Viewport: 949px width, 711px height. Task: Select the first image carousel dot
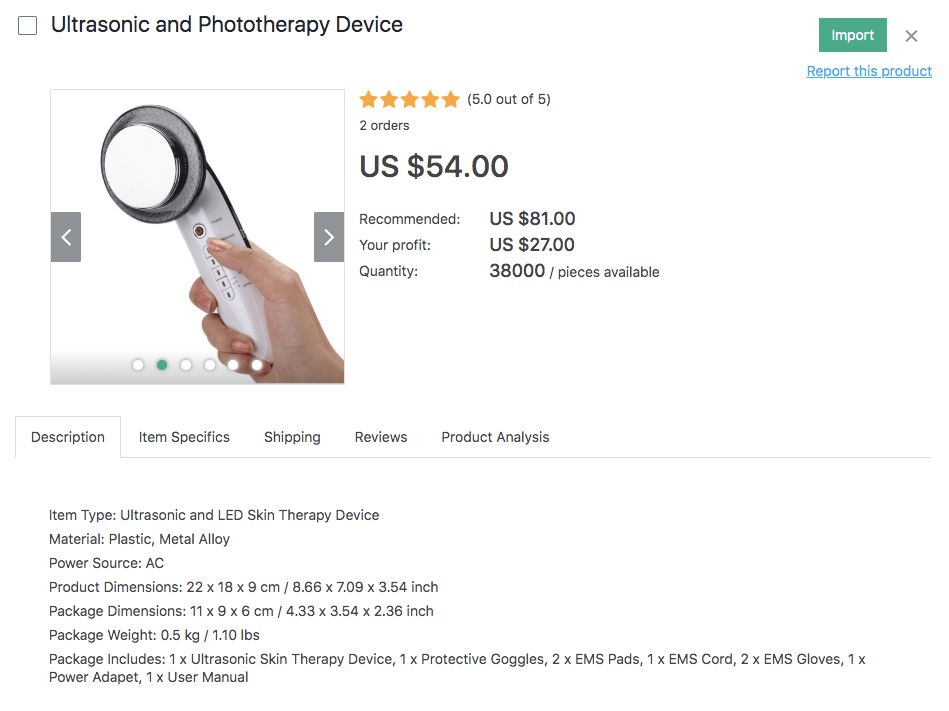tap(138, 365)
